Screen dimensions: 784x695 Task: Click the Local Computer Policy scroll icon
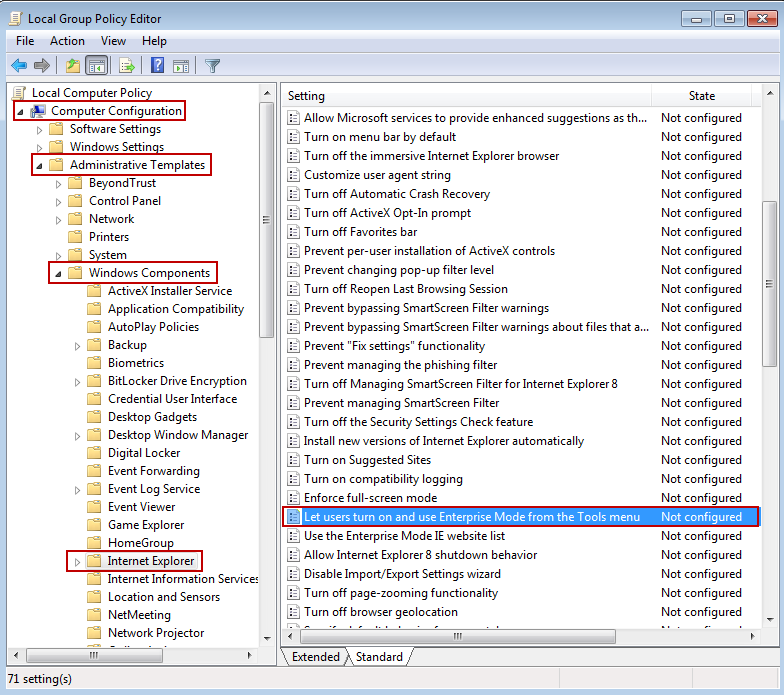(x=19, y=93)
